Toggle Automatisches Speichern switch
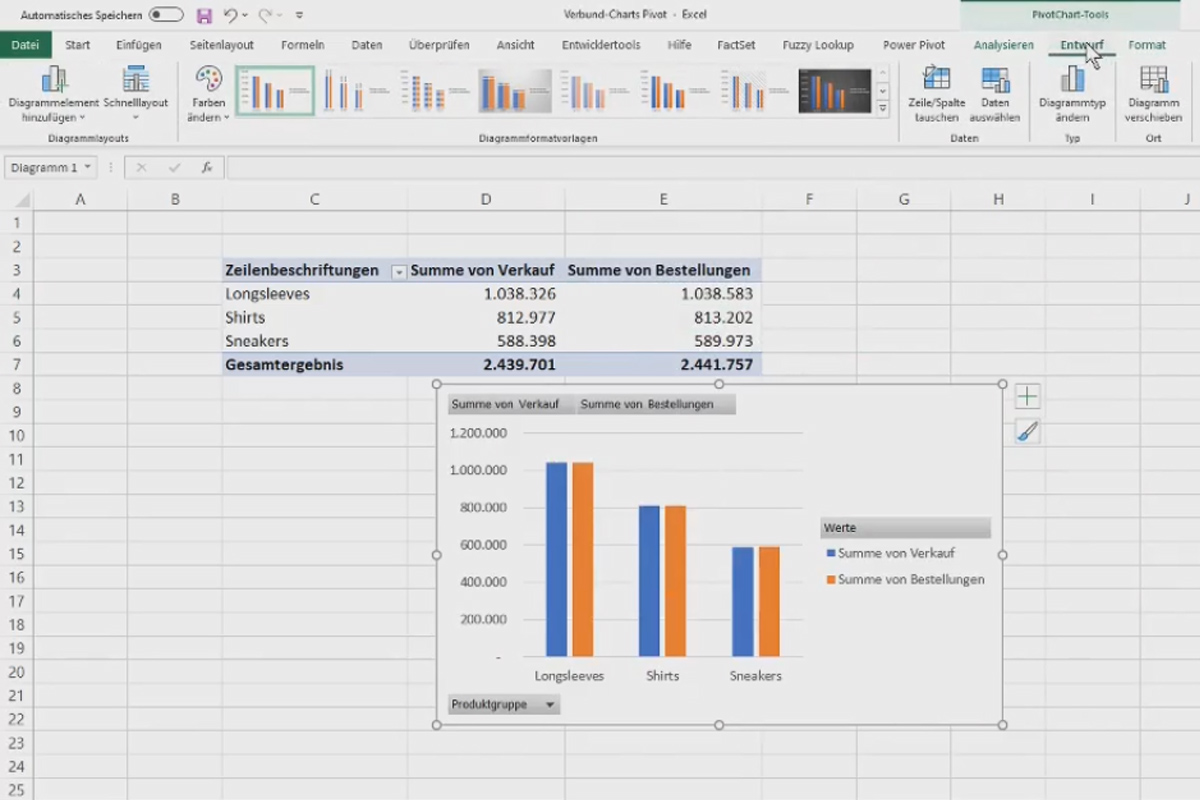This screenshot has height=800, width=1200. coord(166,15)
